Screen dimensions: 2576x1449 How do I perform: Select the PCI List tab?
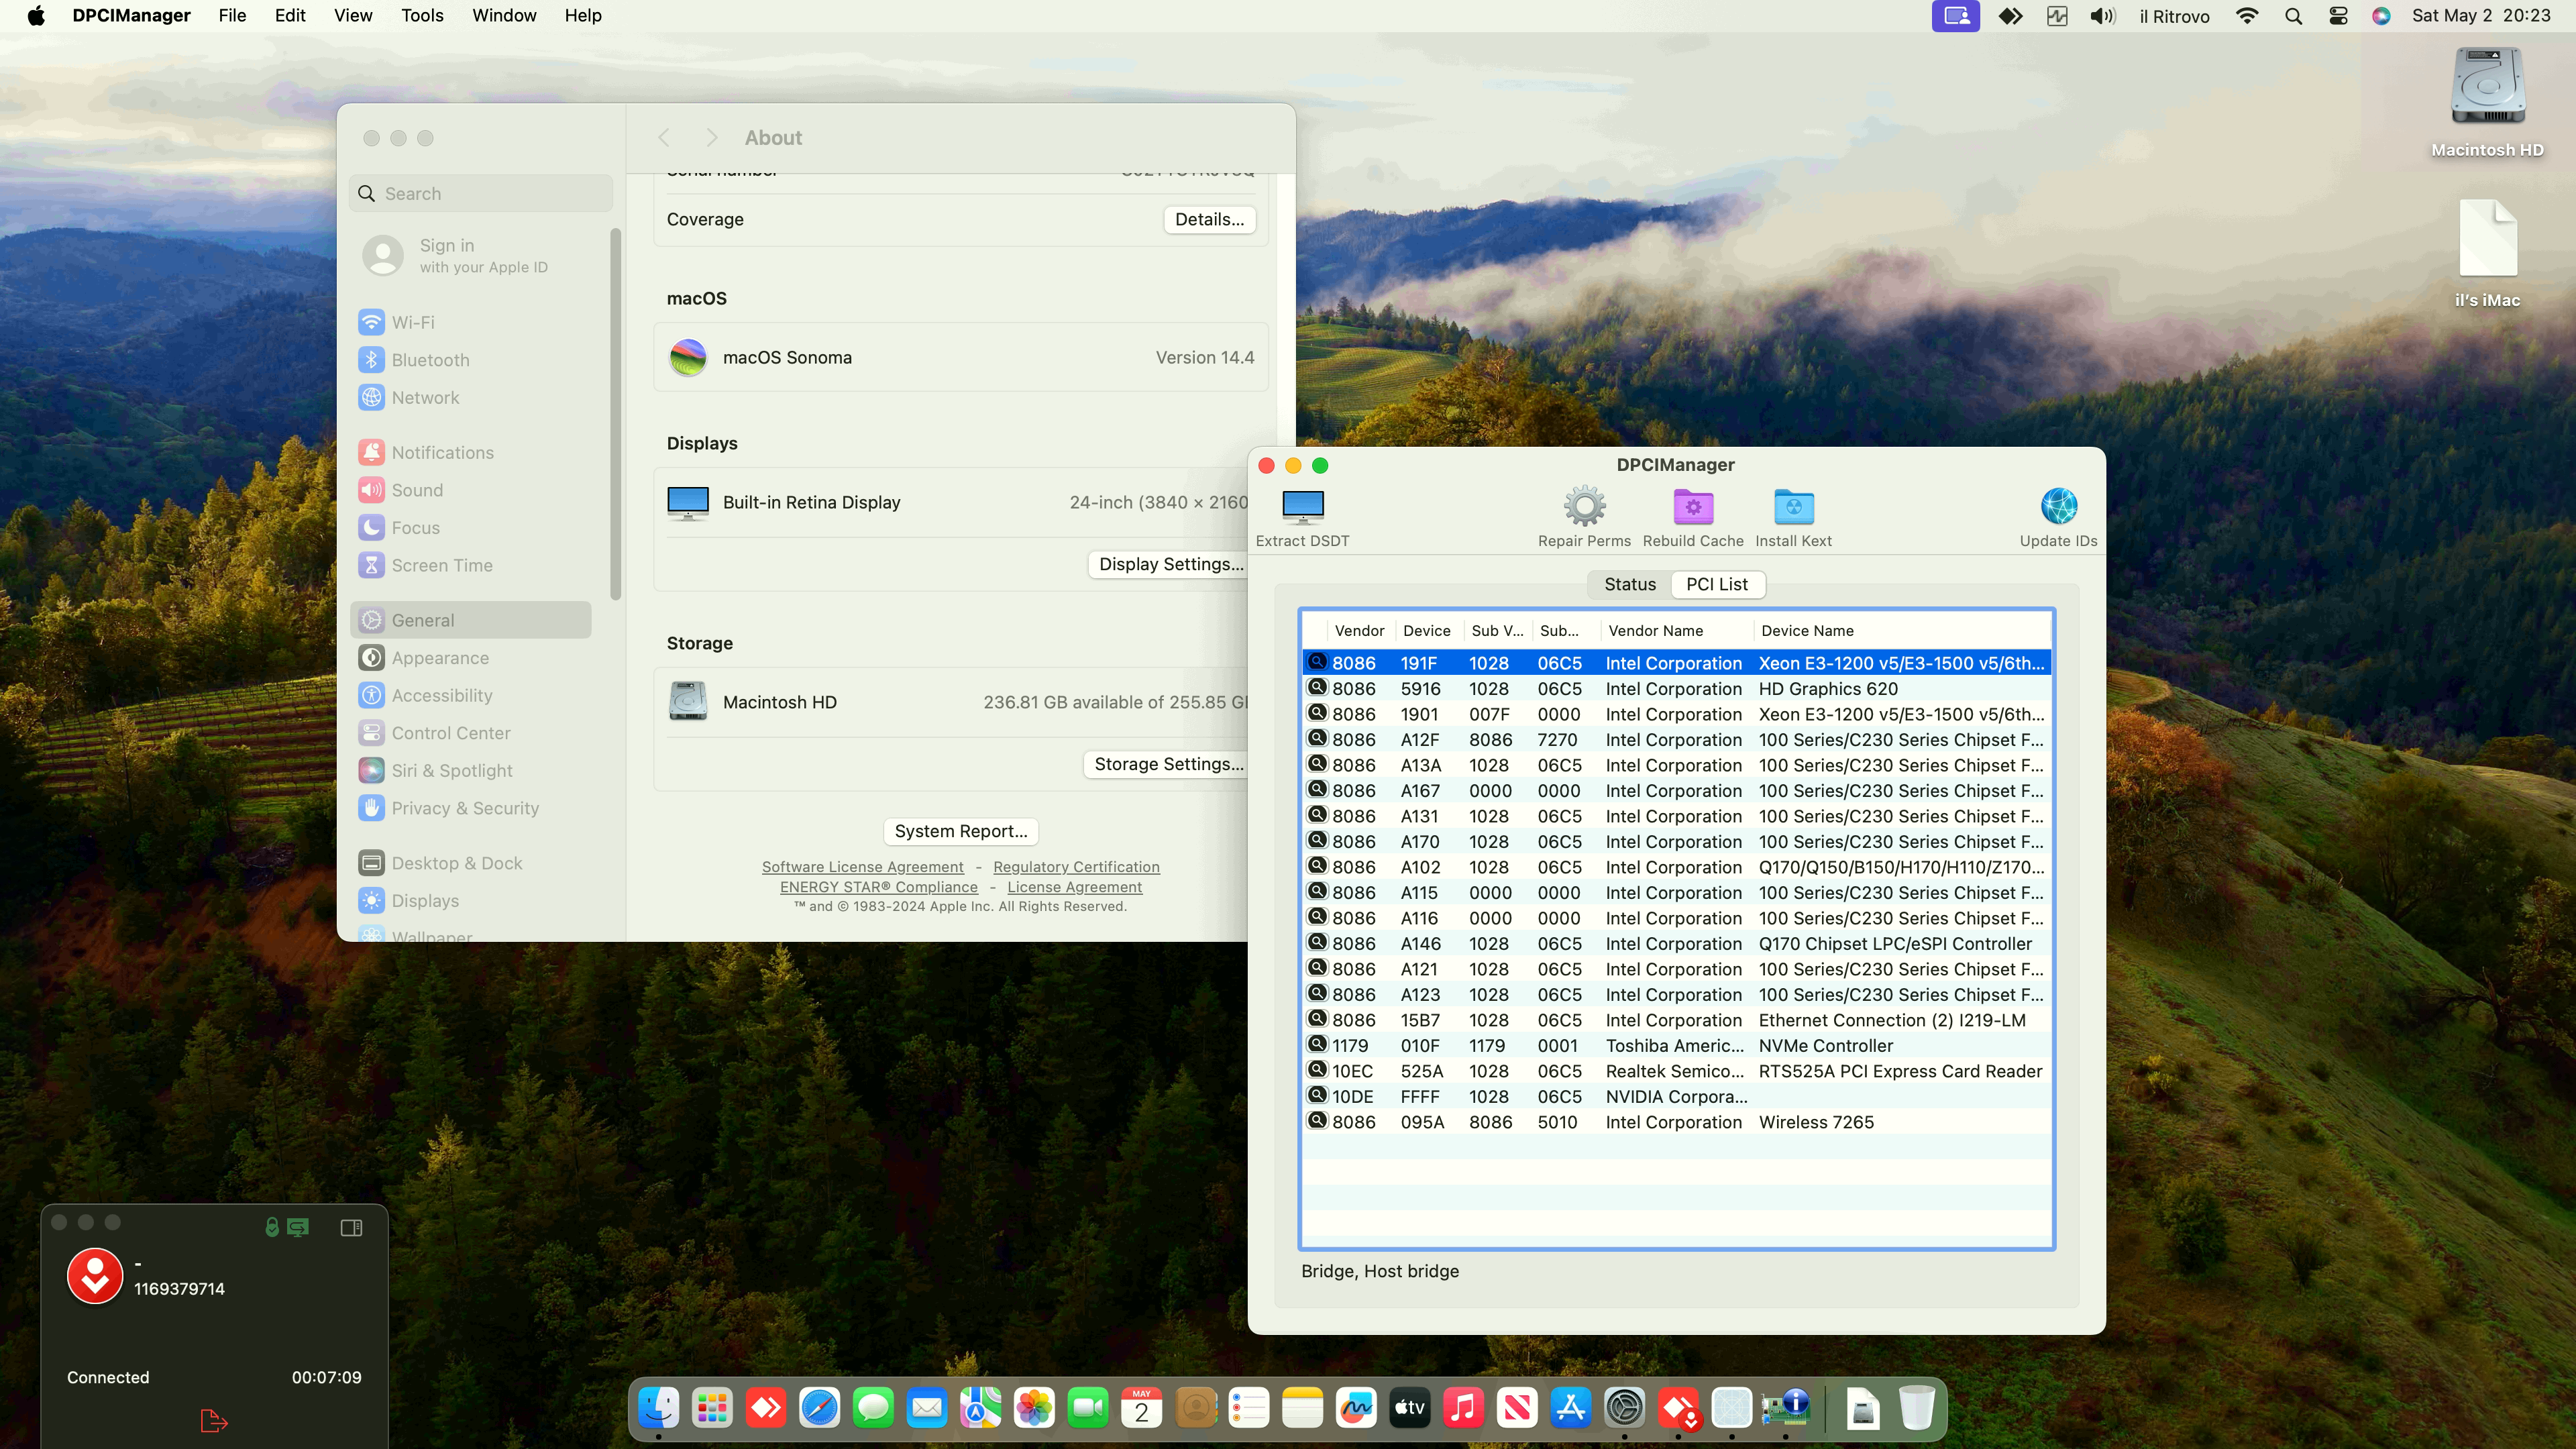(x=1716, y=584)
